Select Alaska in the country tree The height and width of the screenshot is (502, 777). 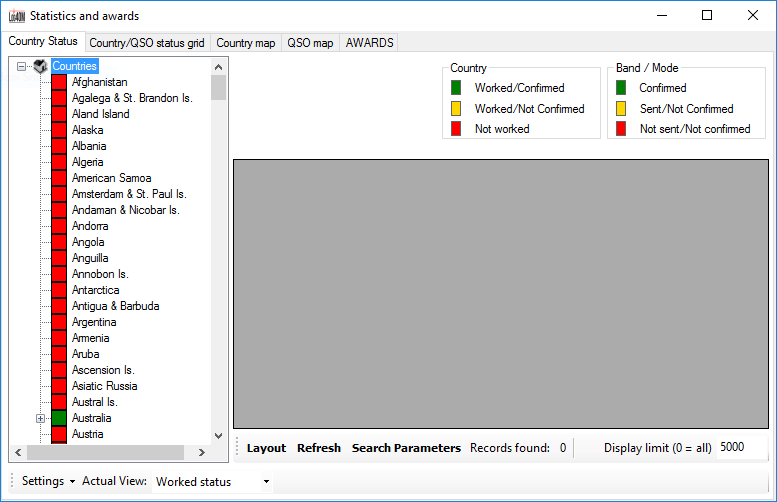[x=88, y=130]
